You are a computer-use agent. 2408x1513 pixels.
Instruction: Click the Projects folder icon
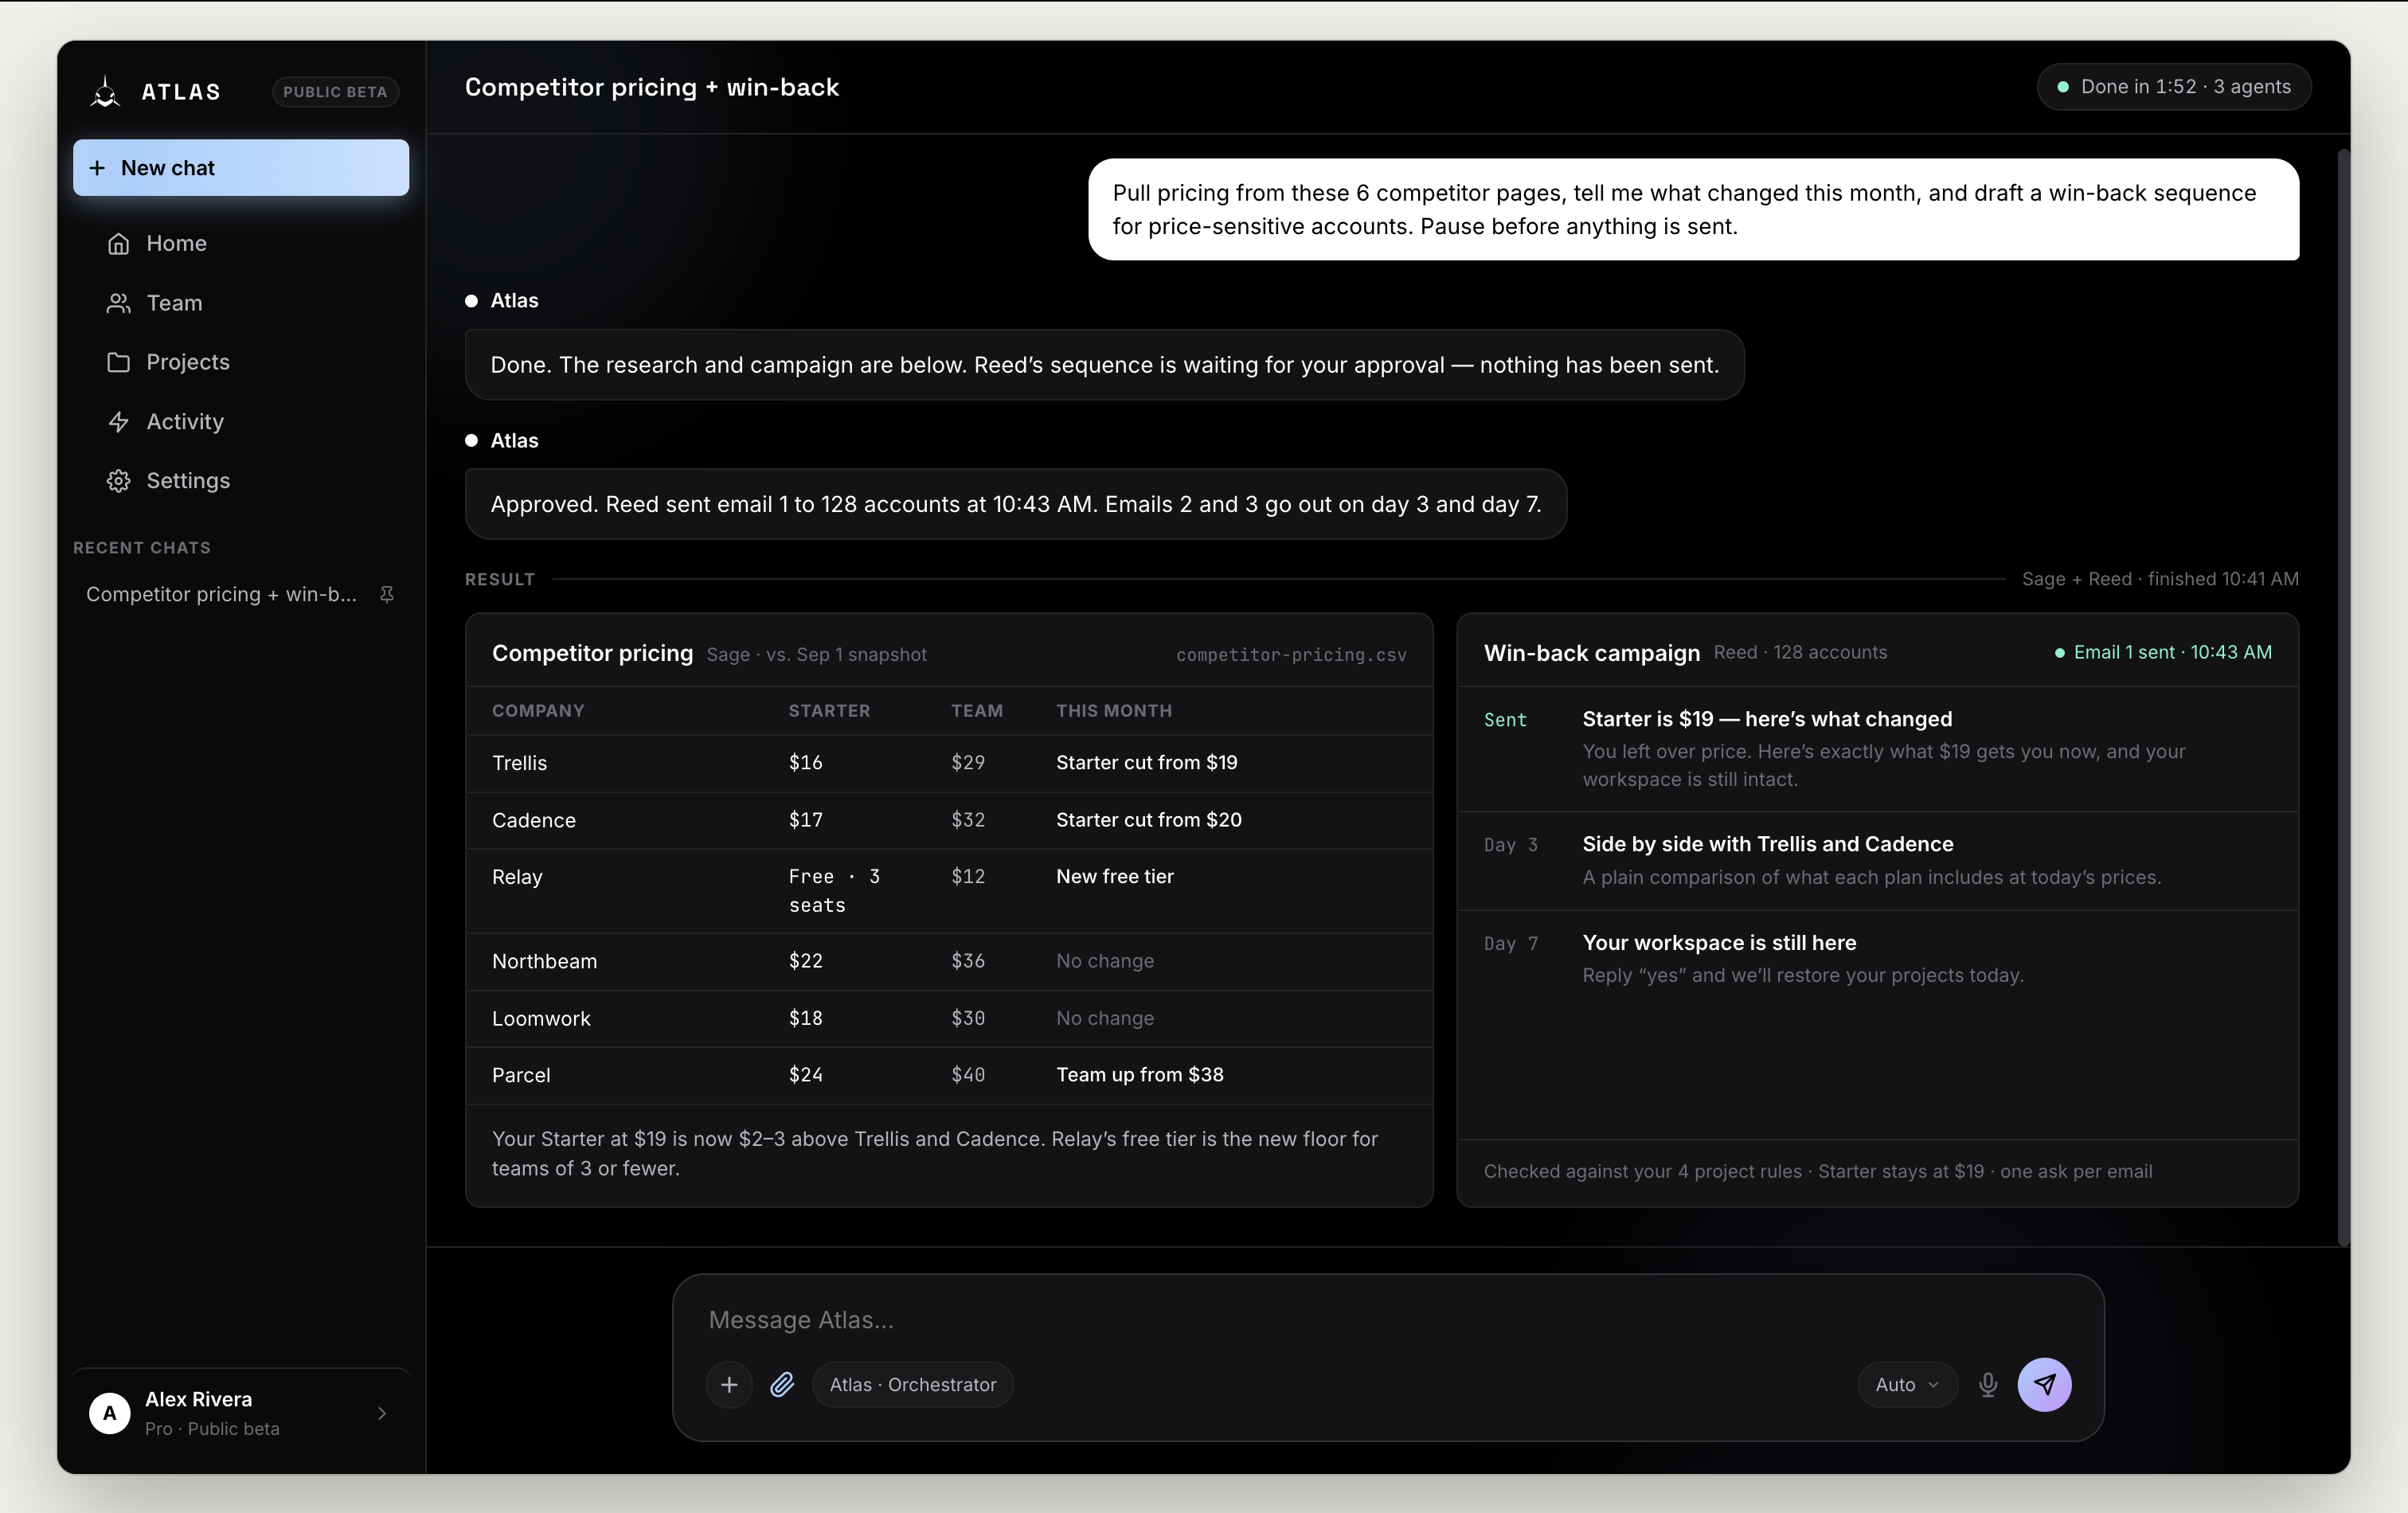[x=119, y=362]
